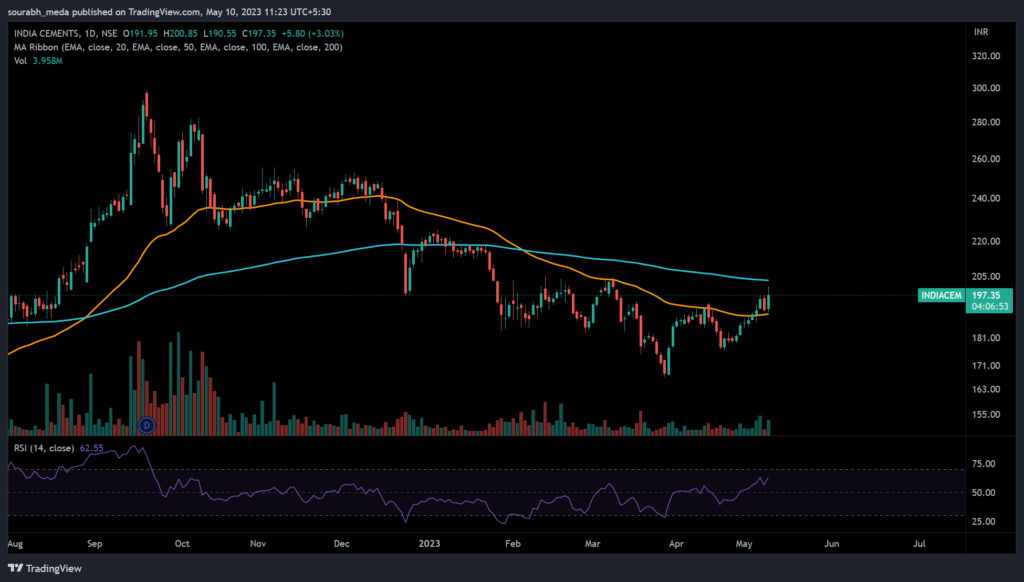Click the 220.00 price axis label
1024x582 pixels.
coord(985,242)
